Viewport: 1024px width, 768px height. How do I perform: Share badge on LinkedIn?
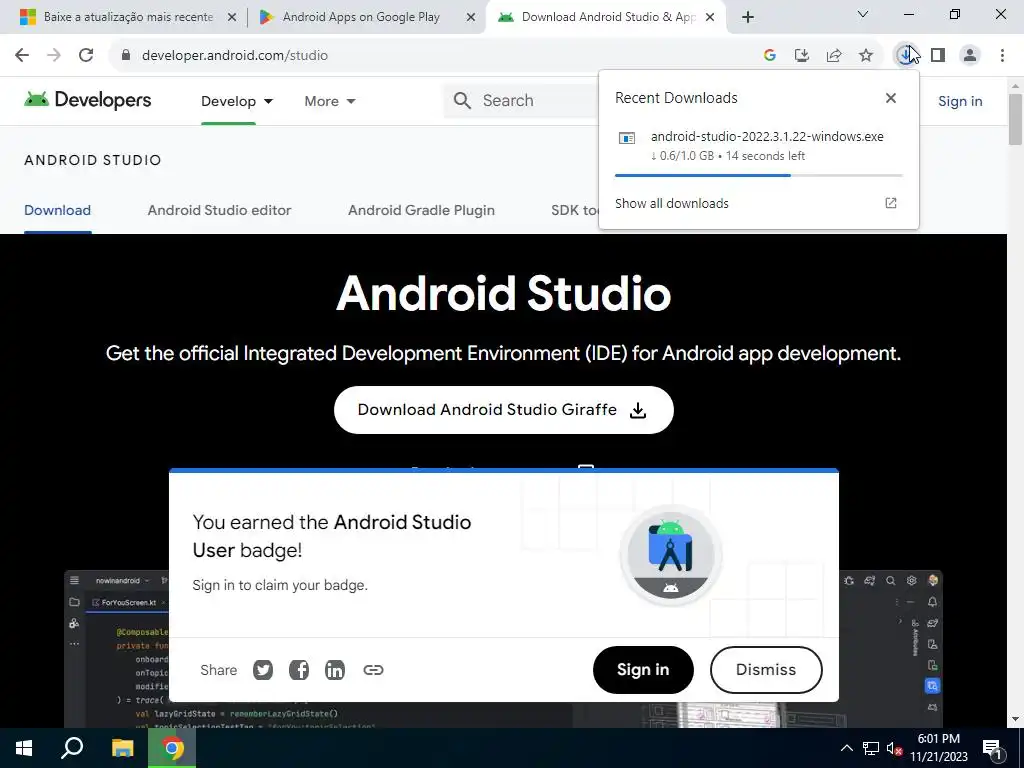tap(335, 670)
